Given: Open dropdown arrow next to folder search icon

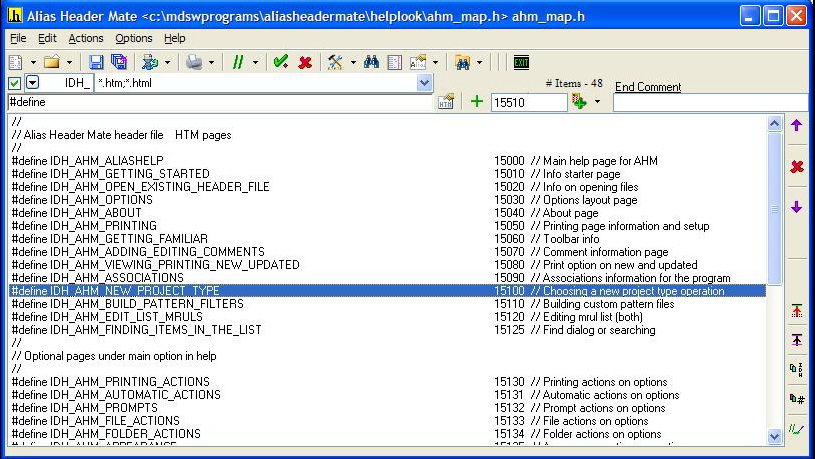Looking at the screenshot, I should pyautogui.click(x=479, y=63).
